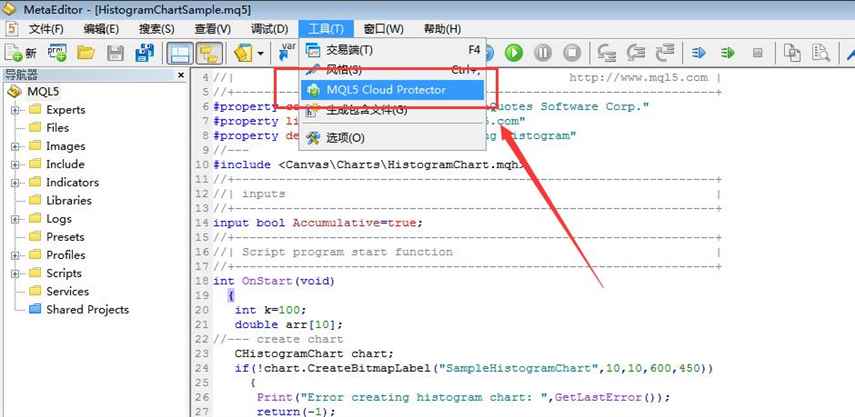Image resolution: width=855 pixels, height=417 pixels.
Task: Close the 导航器 navigator panel
Action: (182, 75)
